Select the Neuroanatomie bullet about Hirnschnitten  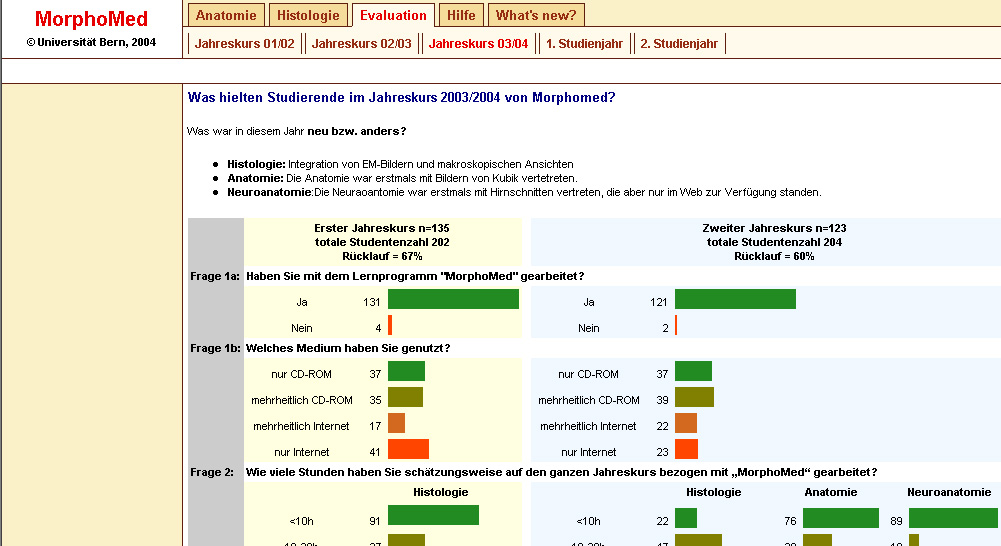pyautogui.click(x=524, y=192)
